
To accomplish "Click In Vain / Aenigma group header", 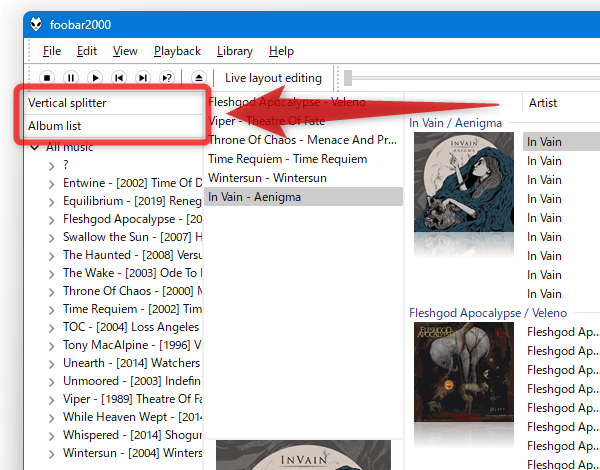I will pos(455,123).
